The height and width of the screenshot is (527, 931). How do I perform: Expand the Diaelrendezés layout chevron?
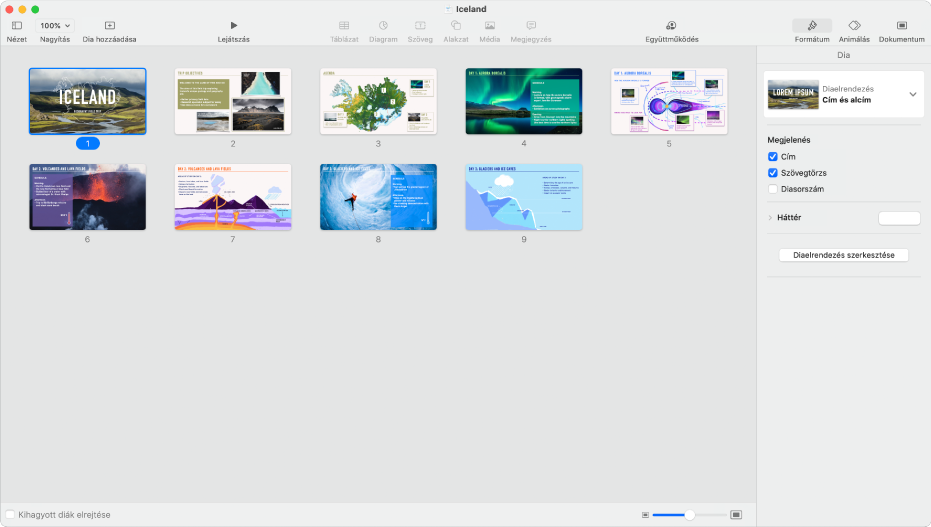913,94
